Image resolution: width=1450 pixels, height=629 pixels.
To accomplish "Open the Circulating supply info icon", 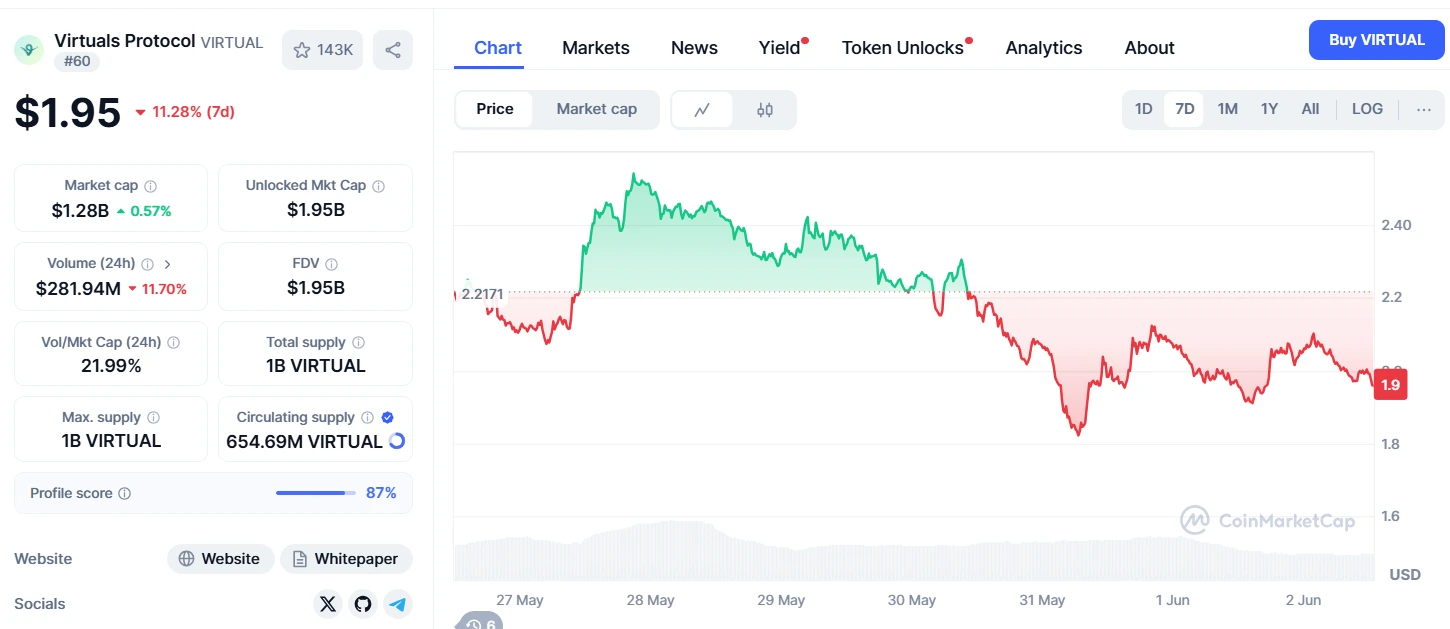I will (x=368, y=418).
